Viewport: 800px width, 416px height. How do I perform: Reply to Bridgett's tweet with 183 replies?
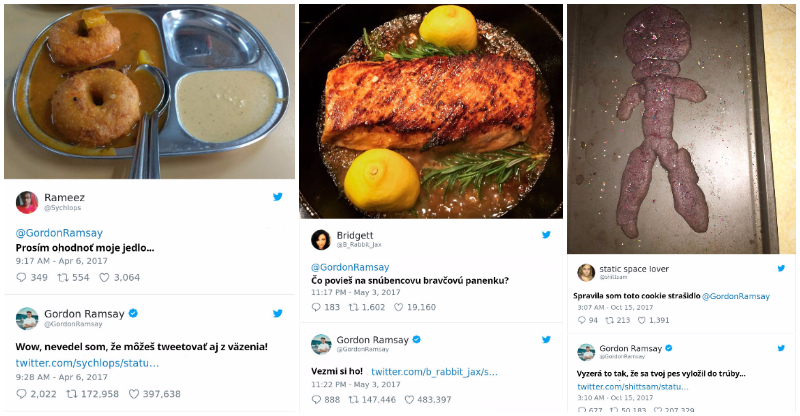point(317,307)
